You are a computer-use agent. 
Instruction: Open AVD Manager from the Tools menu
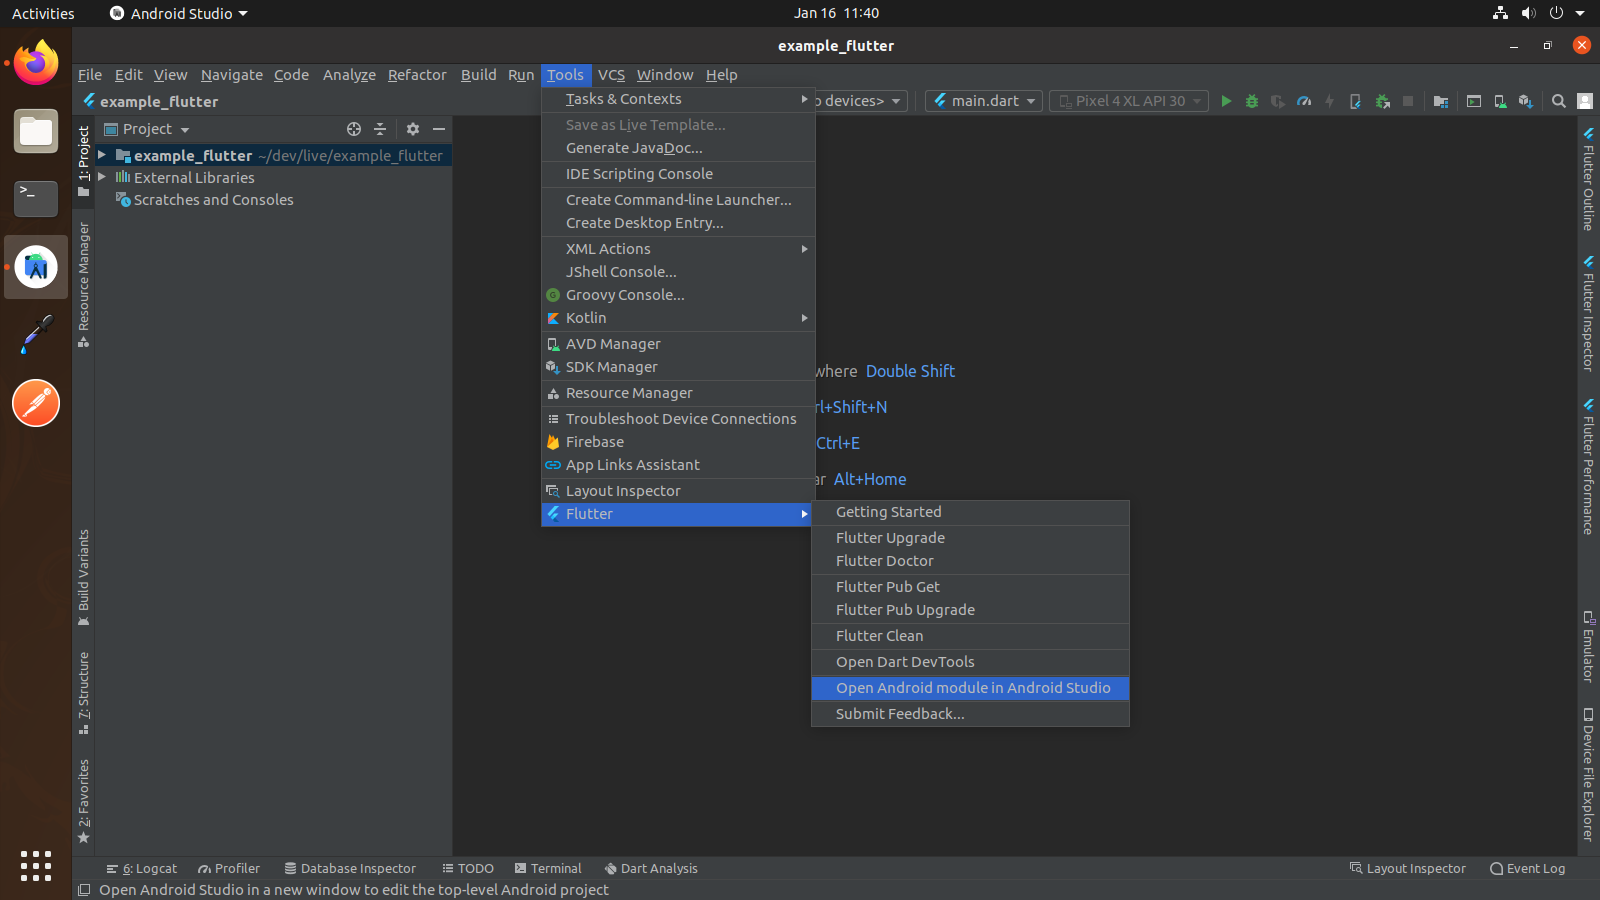click(613, 344)
